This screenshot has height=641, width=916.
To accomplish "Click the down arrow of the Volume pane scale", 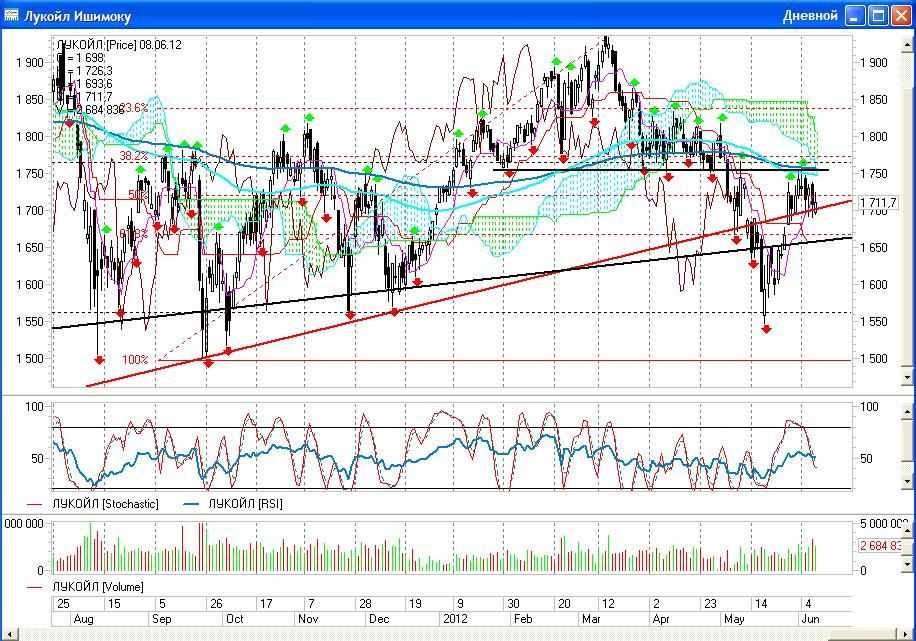I will point(908,564).
